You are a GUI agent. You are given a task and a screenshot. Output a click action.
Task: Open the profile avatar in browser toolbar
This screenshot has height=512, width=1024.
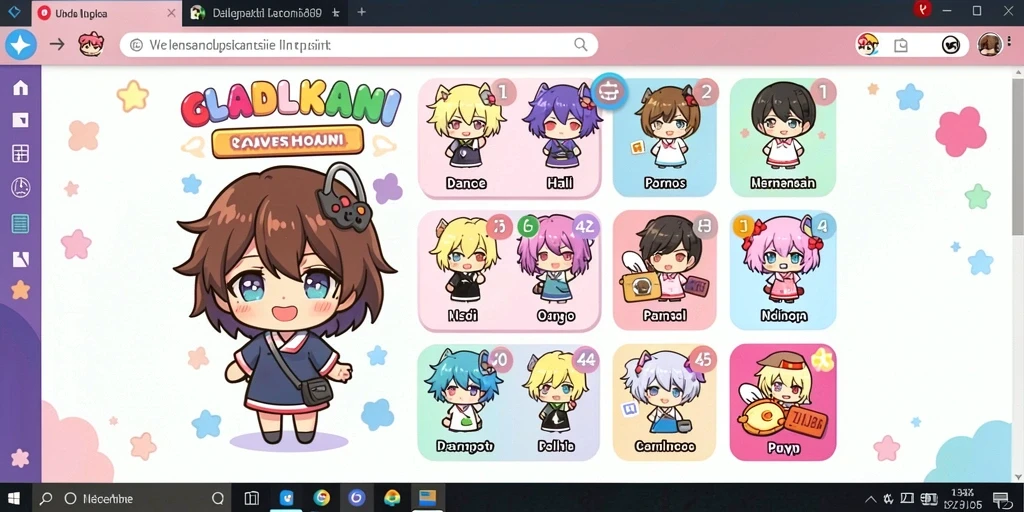coord(989,44)
